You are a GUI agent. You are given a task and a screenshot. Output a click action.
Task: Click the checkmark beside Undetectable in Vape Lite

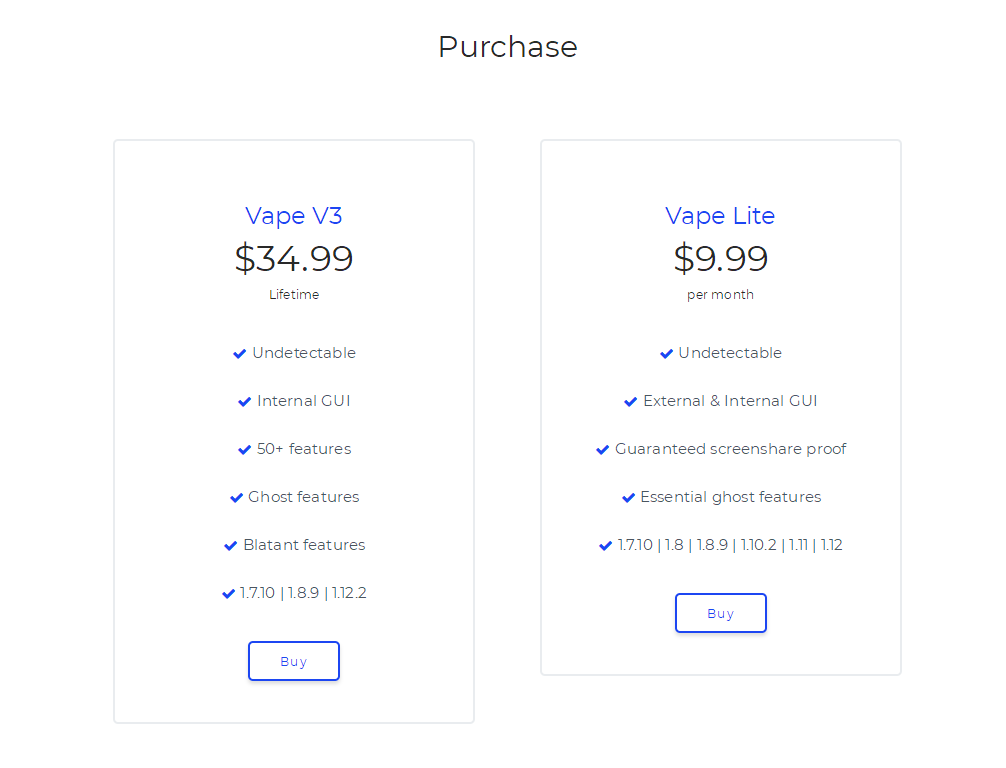coord(667,354)
